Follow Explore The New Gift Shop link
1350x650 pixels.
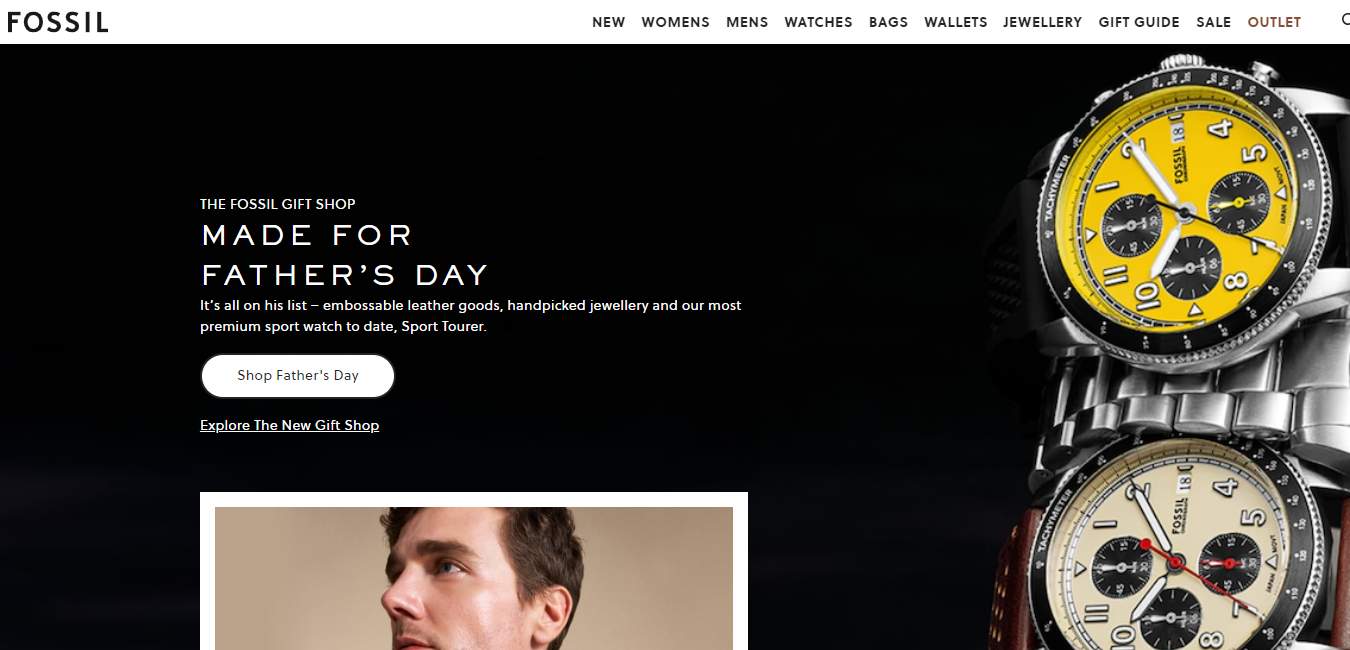click(289, 425)
